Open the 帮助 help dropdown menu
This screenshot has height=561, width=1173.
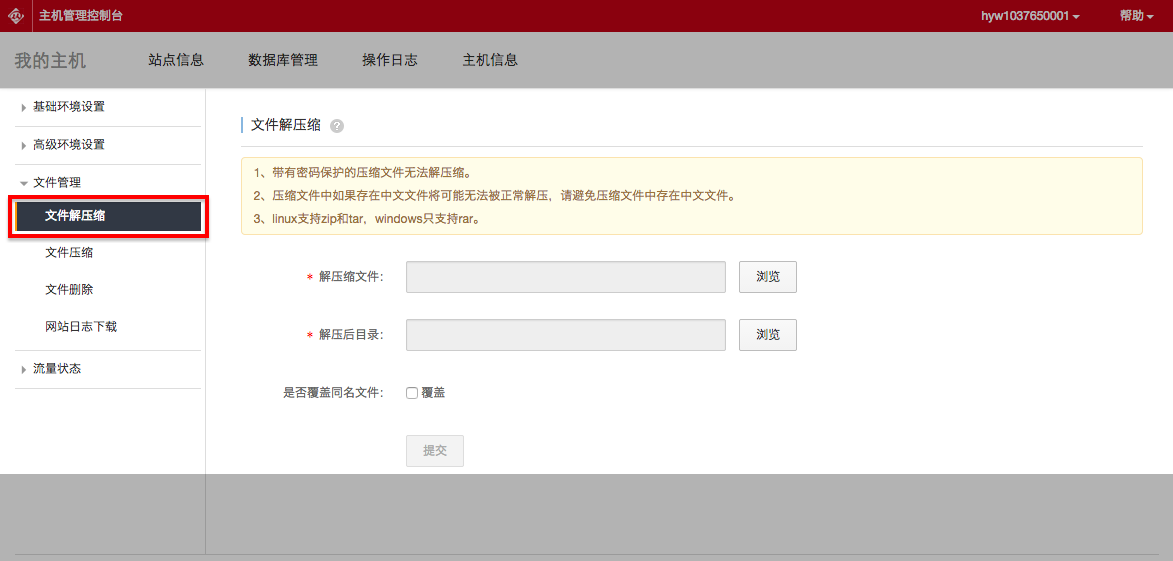[x=1136, y=16]
